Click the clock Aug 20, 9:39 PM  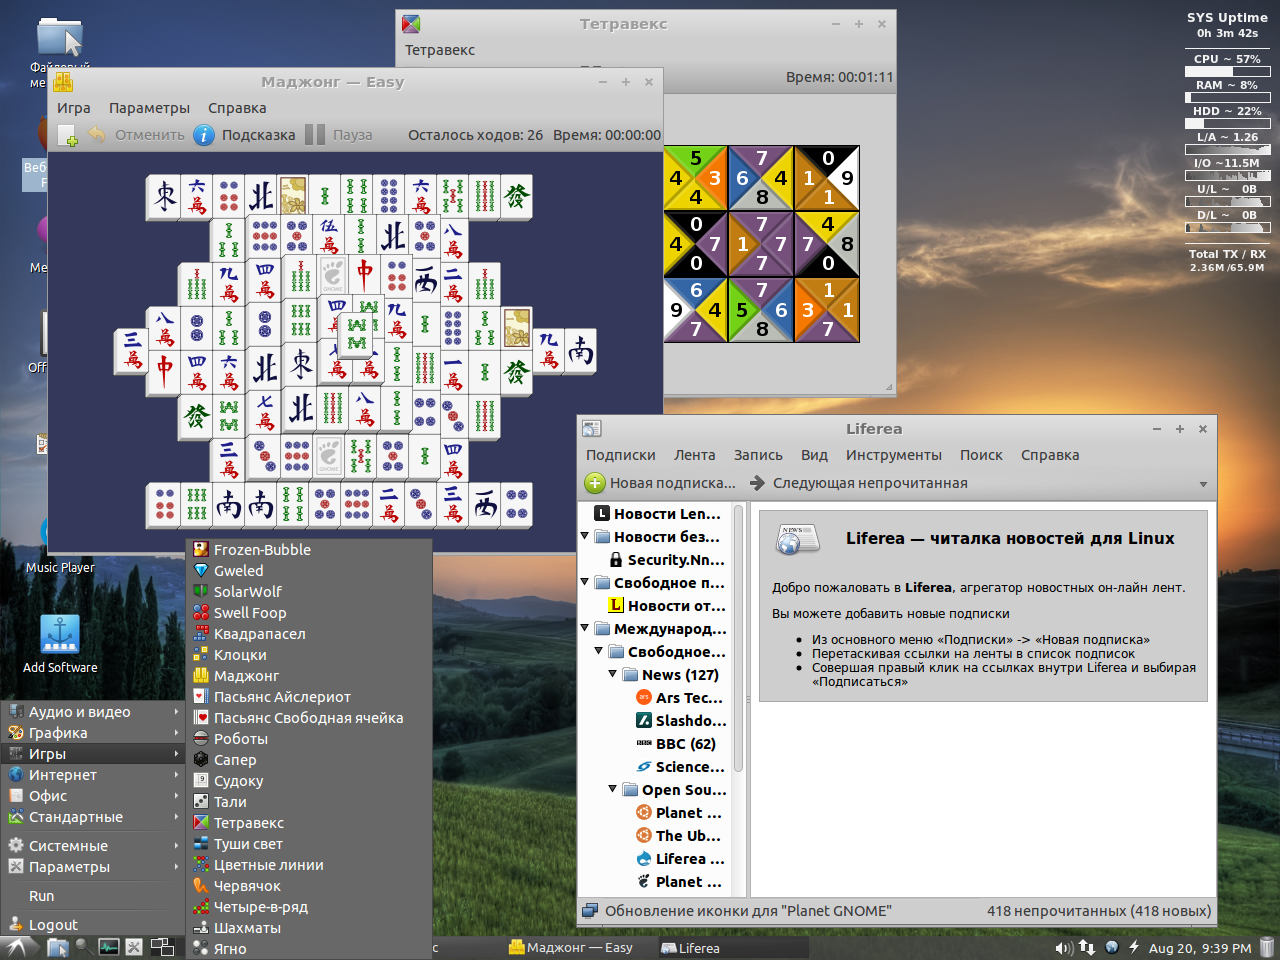[1199, 948]
